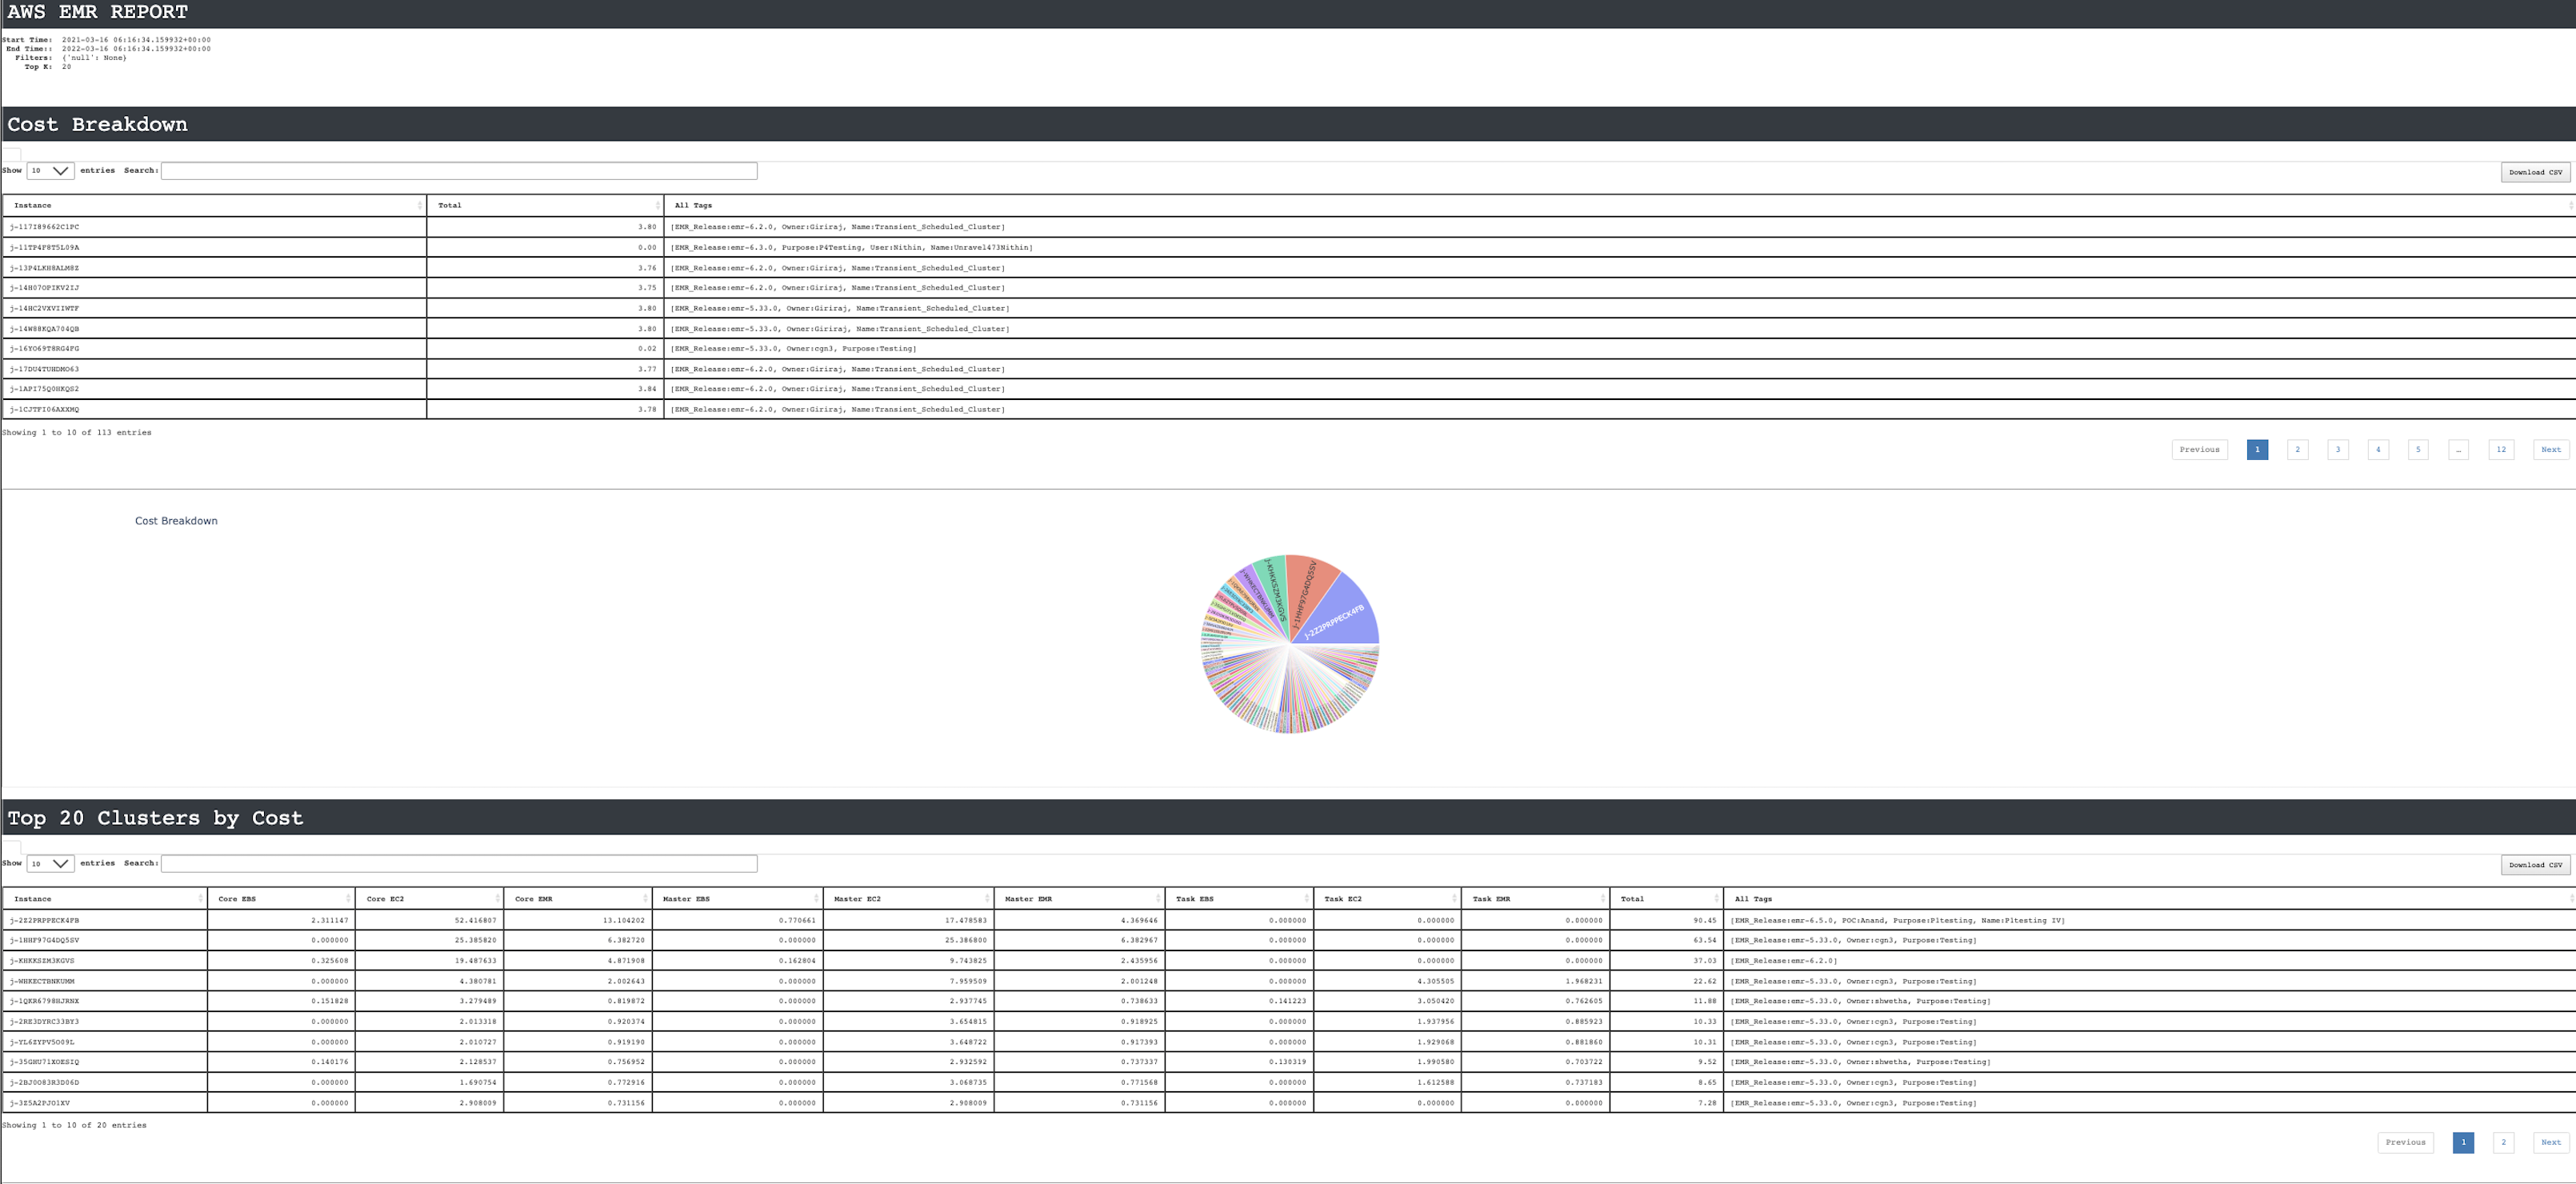Click the AWS EMR REPORT page title

(x=97, y=12)
